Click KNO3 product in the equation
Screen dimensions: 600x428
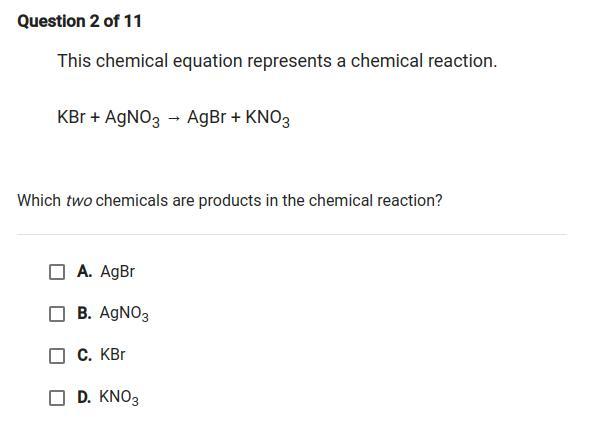coord(267,118)
